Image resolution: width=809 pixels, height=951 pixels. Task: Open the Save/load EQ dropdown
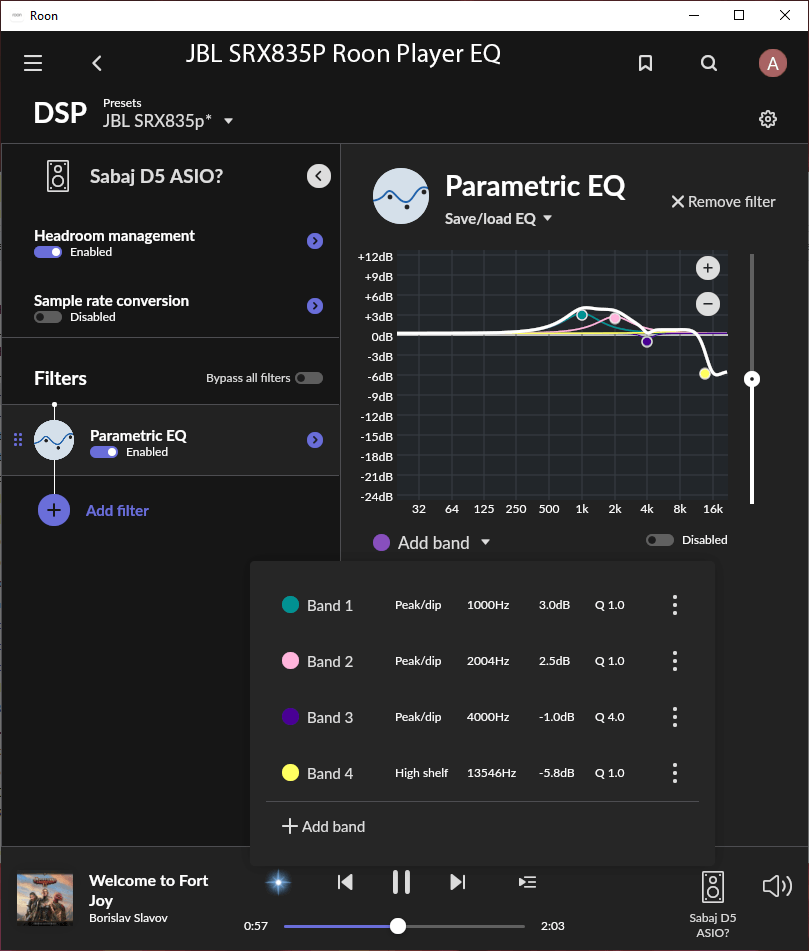498,218
